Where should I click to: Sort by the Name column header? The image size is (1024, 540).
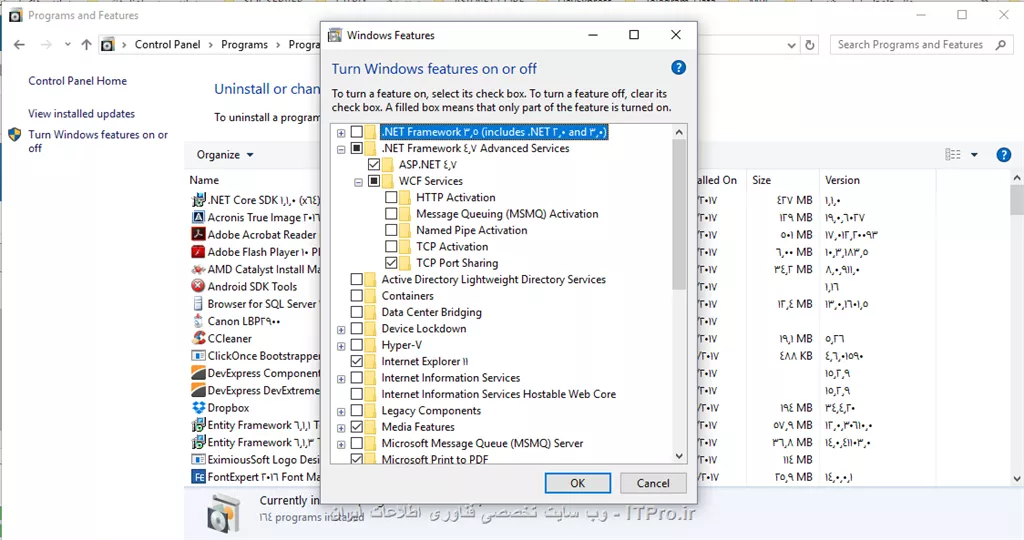click(204, 180)
